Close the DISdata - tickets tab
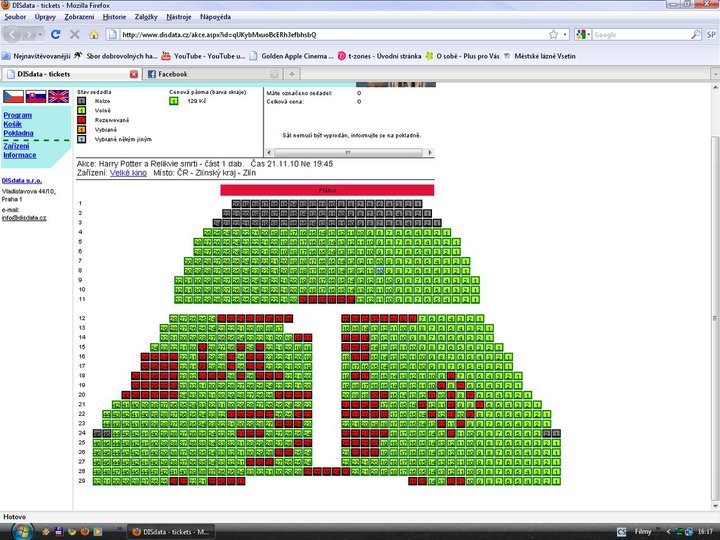The height and width of the screenshot is (540, 720). (134, 74)
